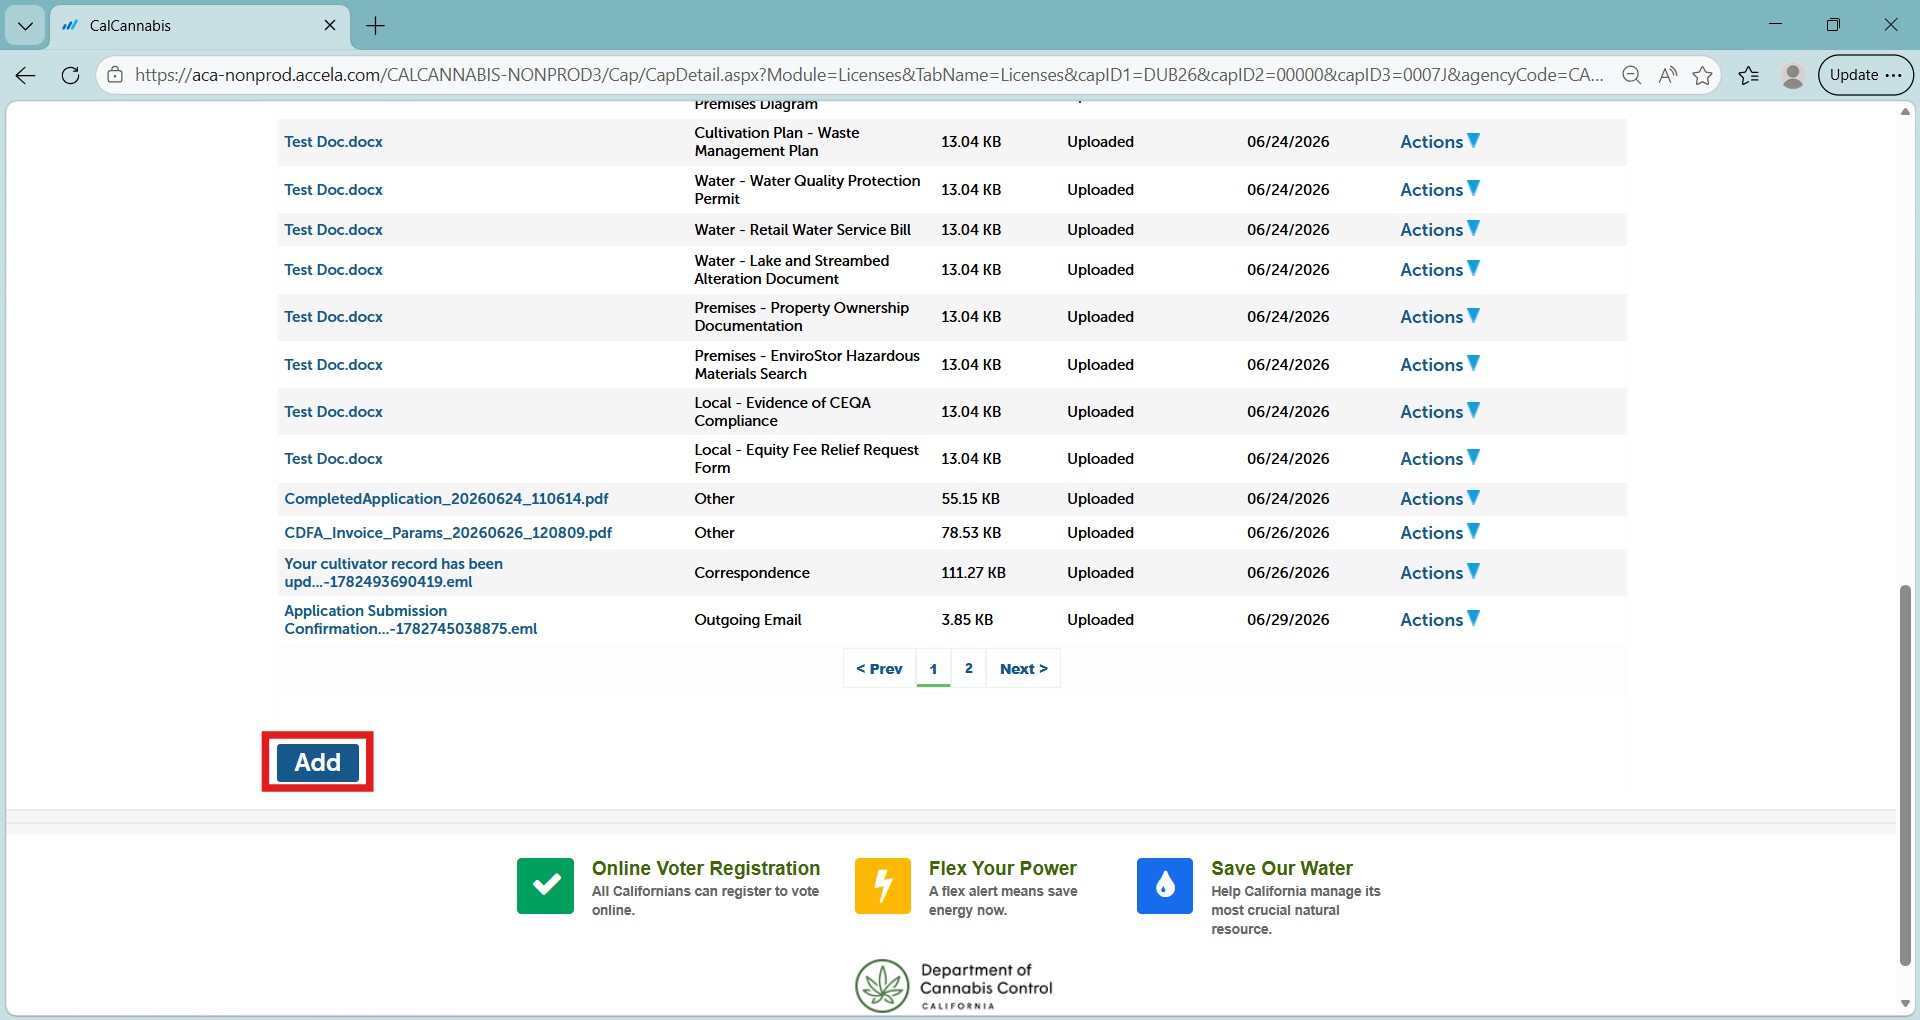
Task: Expand Actions for Property Ownership Documentation row
Action: (1439, 317)
